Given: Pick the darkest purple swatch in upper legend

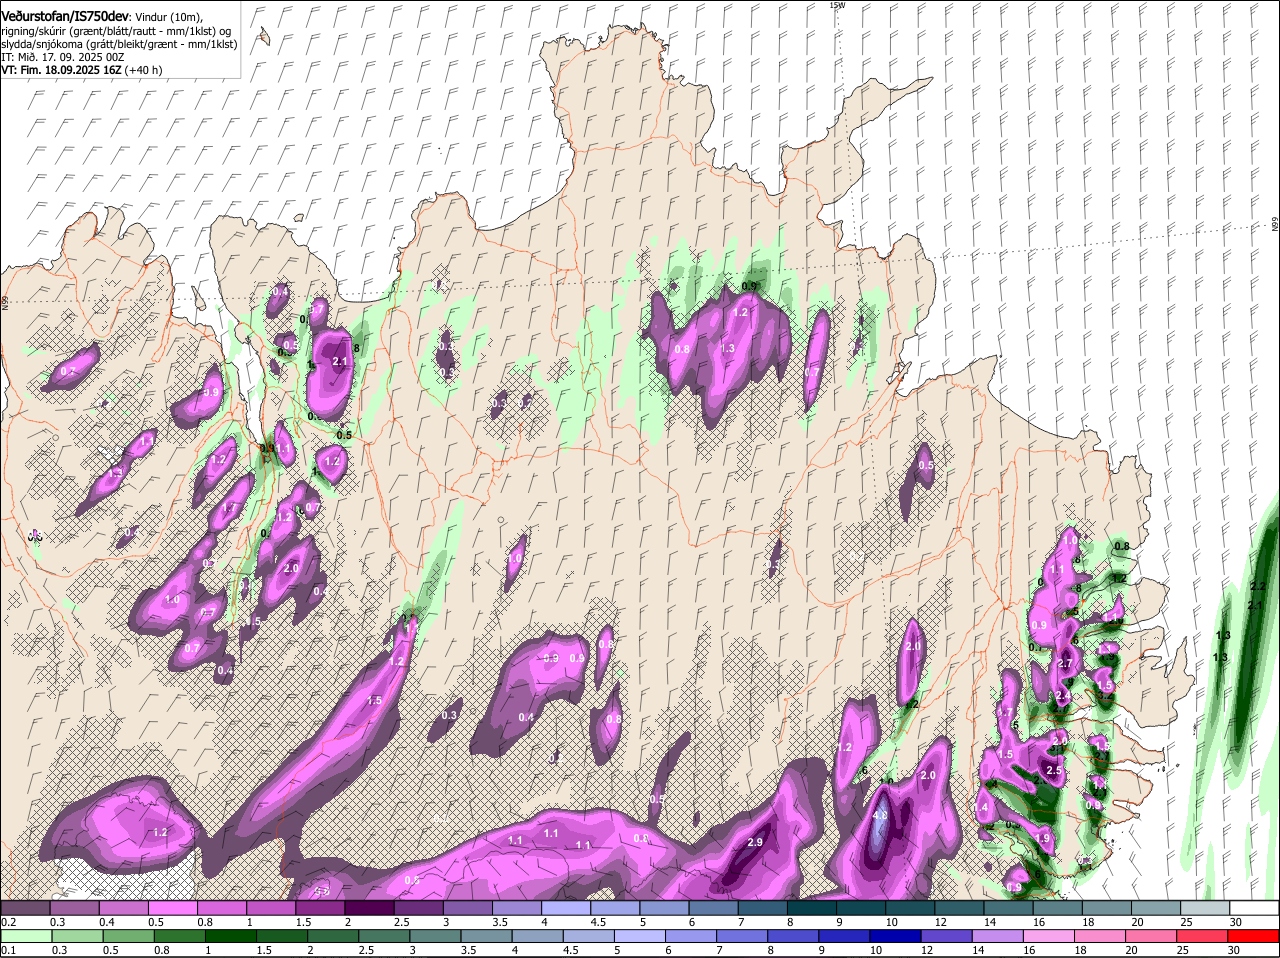Looking at the screenshot, I should [x=371, y=907].
